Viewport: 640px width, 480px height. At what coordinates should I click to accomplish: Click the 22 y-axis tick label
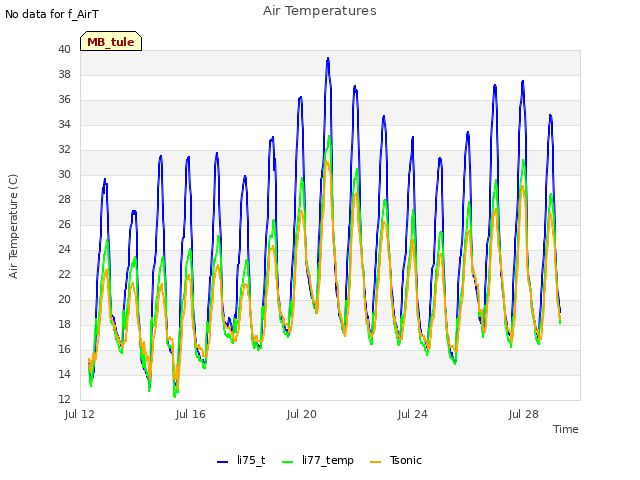(64, 274)
